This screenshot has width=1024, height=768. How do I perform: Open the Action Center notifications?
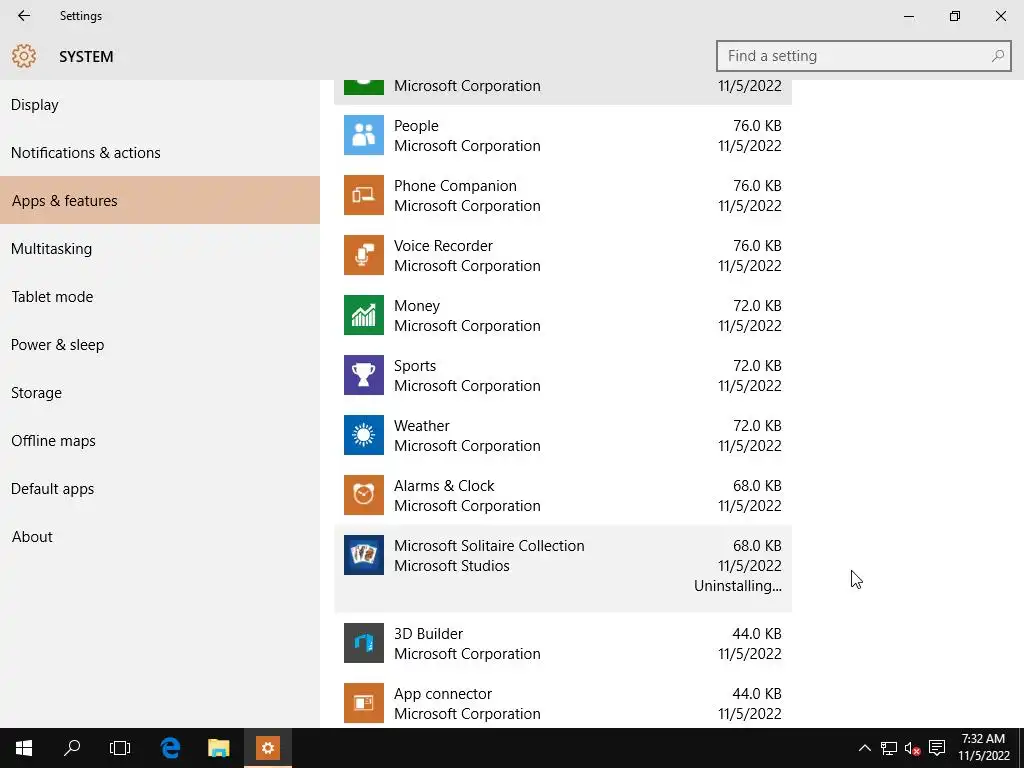tap(937, 748)
